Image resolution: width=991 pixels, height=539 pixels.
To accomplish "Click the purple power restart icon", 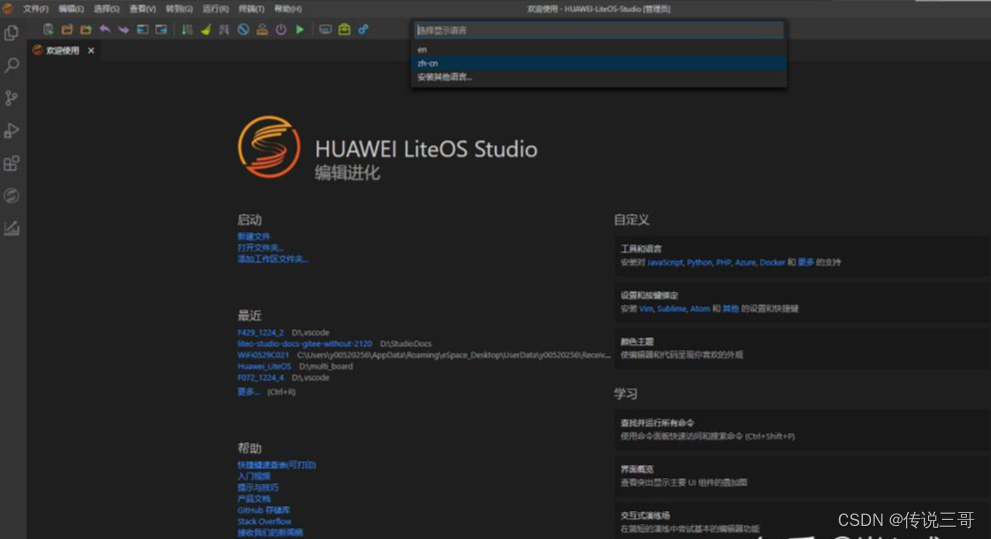I will point(281,29).
